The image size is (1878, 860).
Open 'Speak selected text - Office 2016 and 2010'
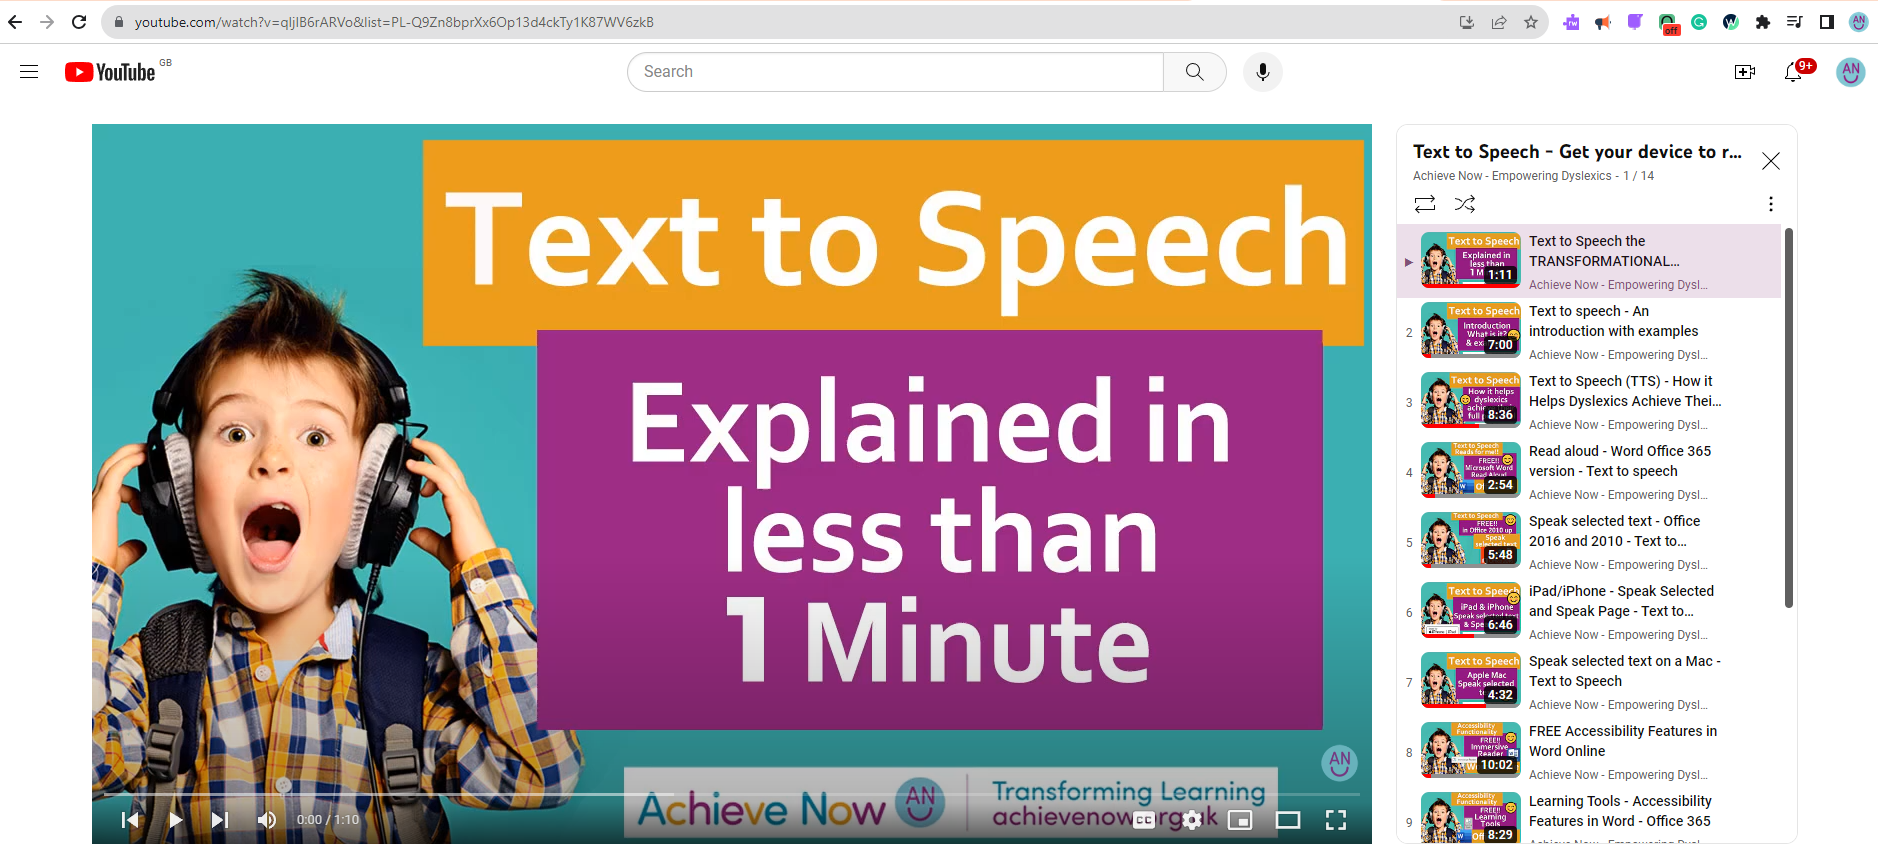1614,531
